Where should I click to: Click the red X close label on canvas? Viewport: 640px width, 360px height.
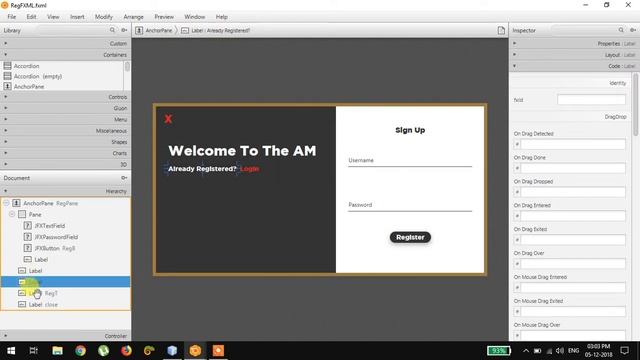tap(168, 119)
